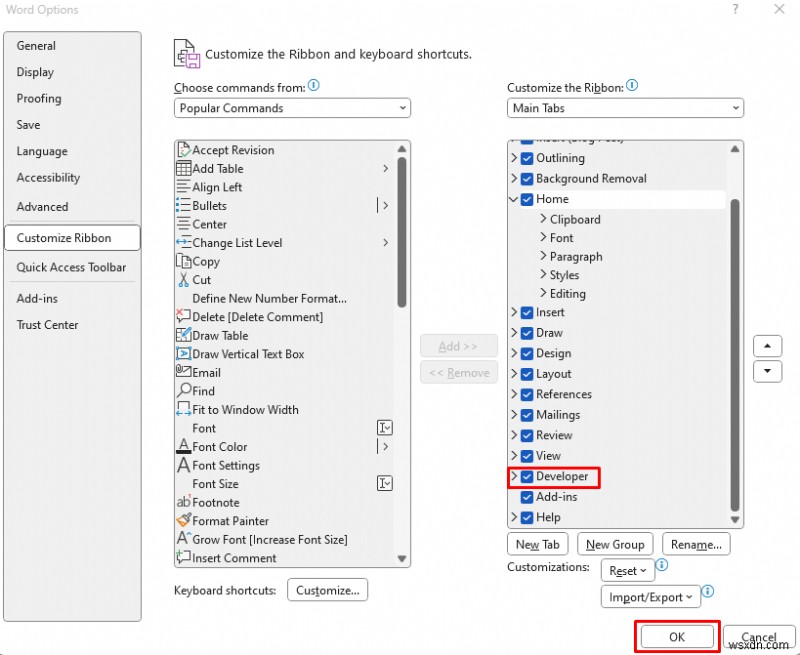Click the Help question mark in title bar
This screenshot has width=800, height=655.
pyautogui.click(x=735, y=9)
